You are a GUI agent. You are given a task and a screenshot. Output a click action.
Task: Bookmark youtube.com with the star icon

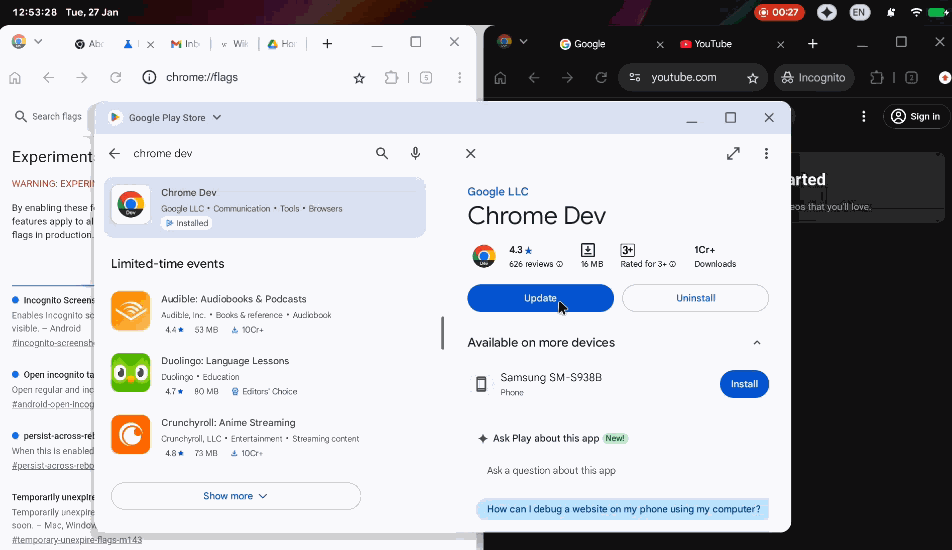753,78
